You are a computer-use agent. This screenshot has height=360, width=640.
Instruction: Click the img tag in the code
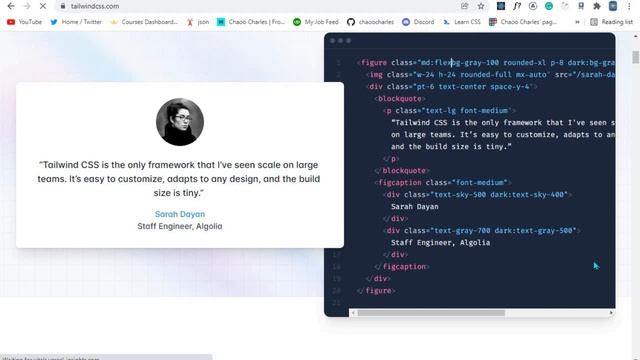click(376, 75)
